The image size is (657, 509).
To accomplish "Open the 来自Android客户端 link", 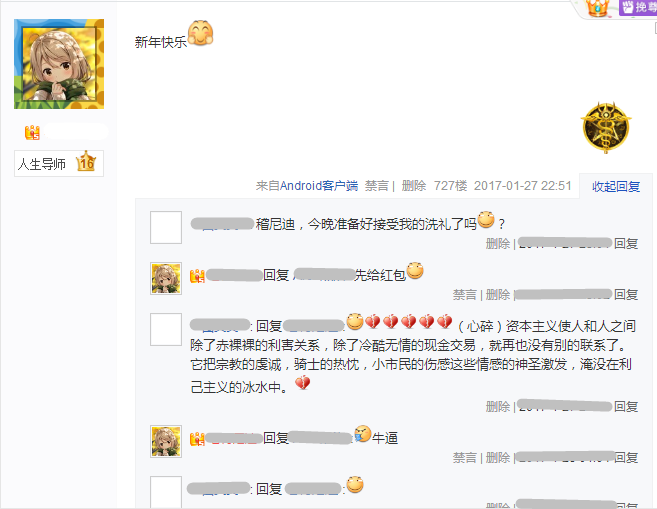I will pos(307,186).
